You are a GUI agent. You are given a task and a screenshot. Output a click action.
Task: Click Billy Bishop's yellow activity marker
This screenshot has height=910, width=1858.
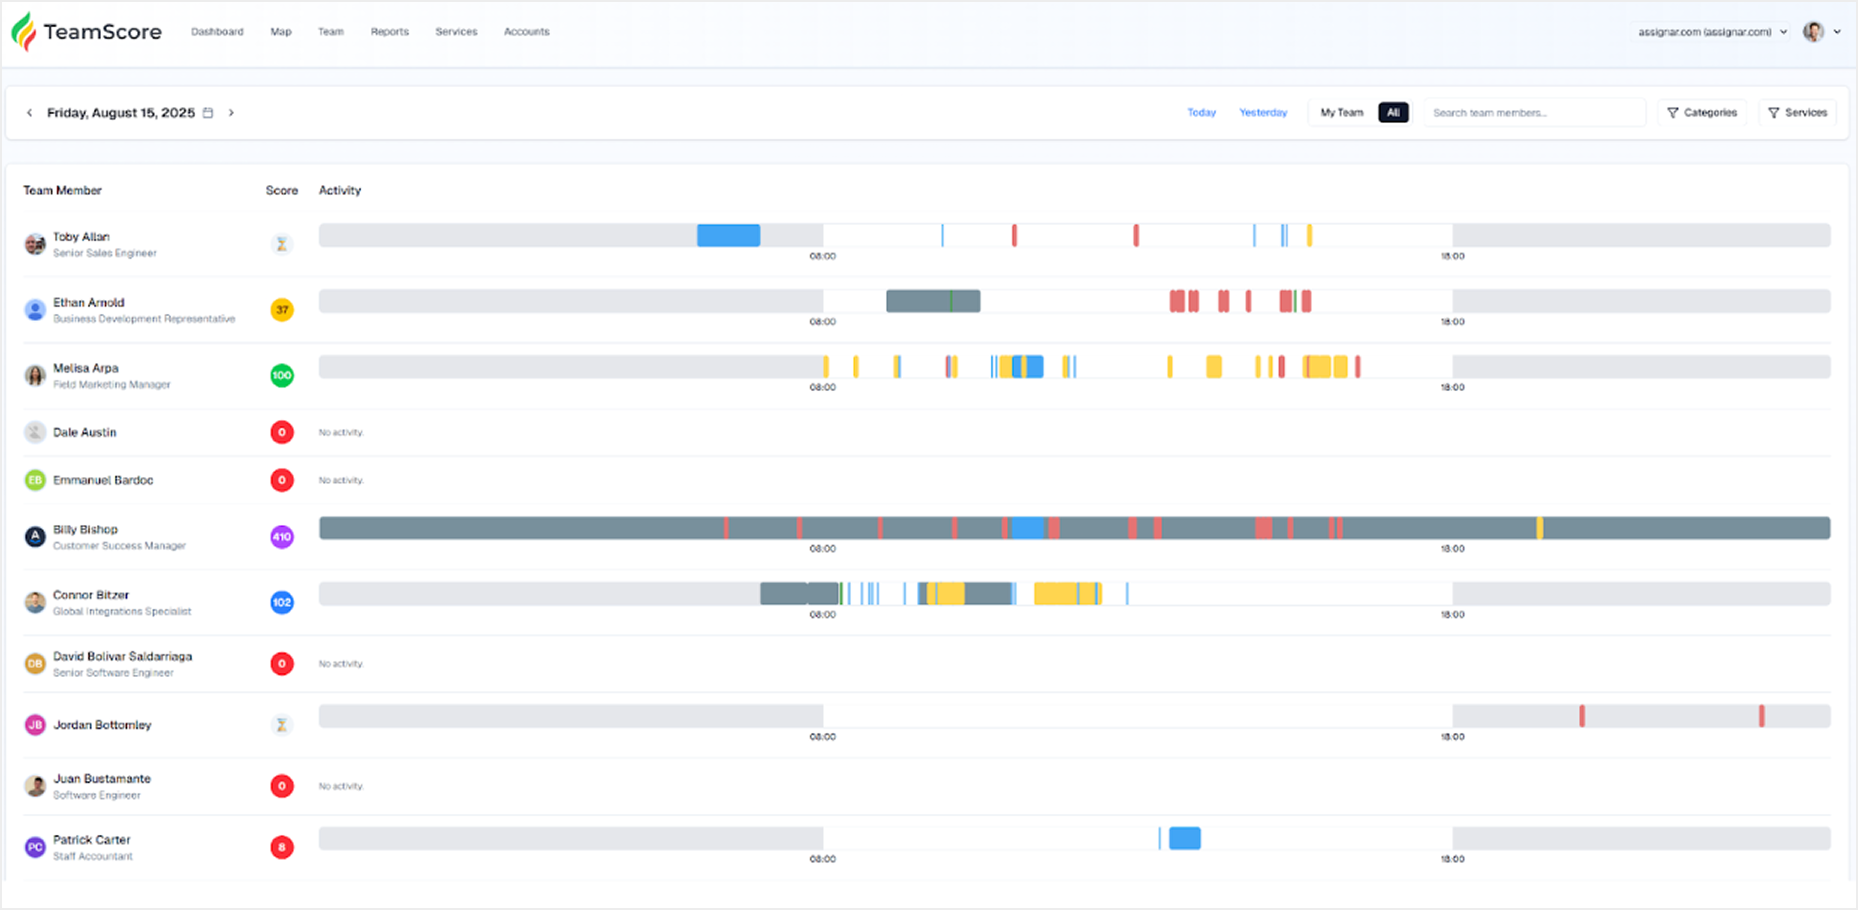click(x=1540, y=528)
